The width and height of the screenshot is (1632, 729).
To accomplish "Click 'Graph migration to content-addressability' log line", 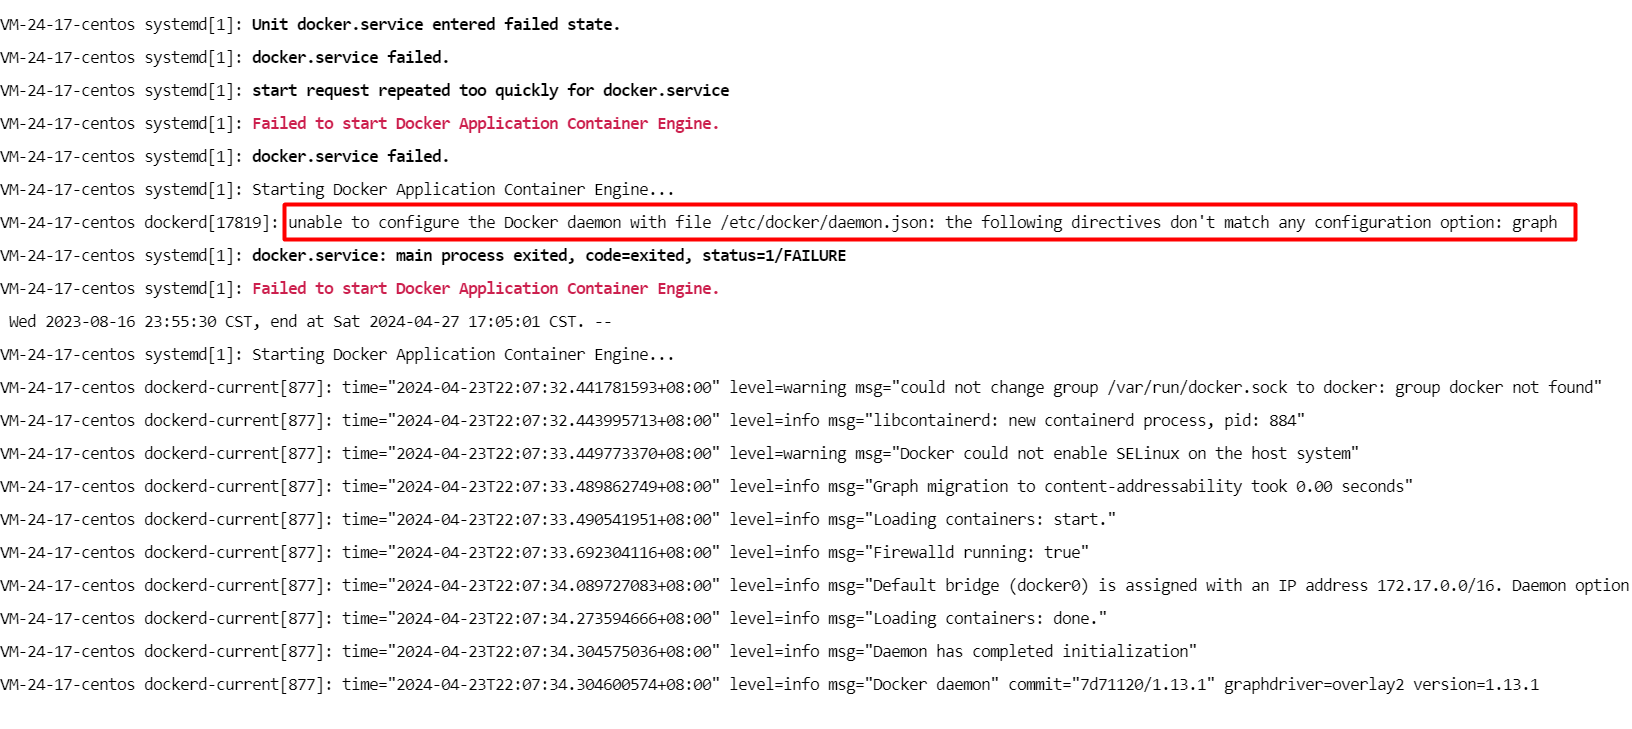I will pyautogui.click(x=707, y=486).
